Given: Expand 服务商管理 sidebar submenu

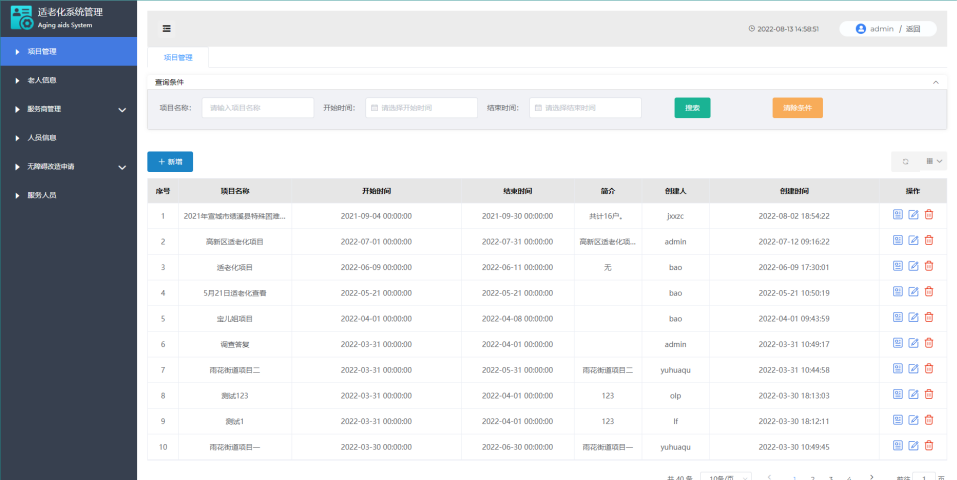Looking at the screenshot, I should (x=122, y=109).
